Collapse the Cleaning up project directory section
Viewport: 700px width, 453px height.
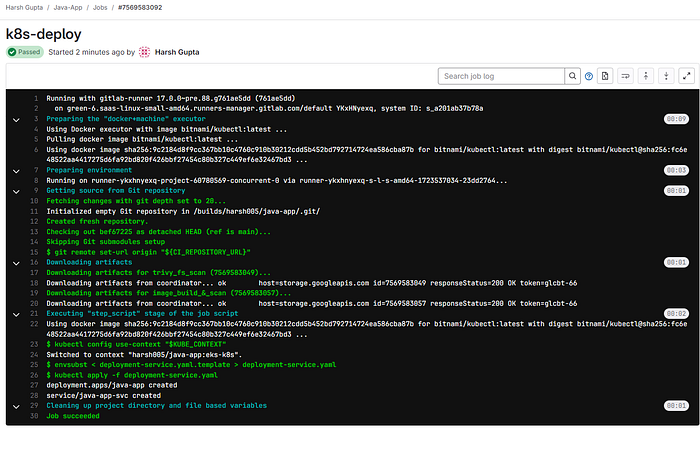click(x=16, y=407)
